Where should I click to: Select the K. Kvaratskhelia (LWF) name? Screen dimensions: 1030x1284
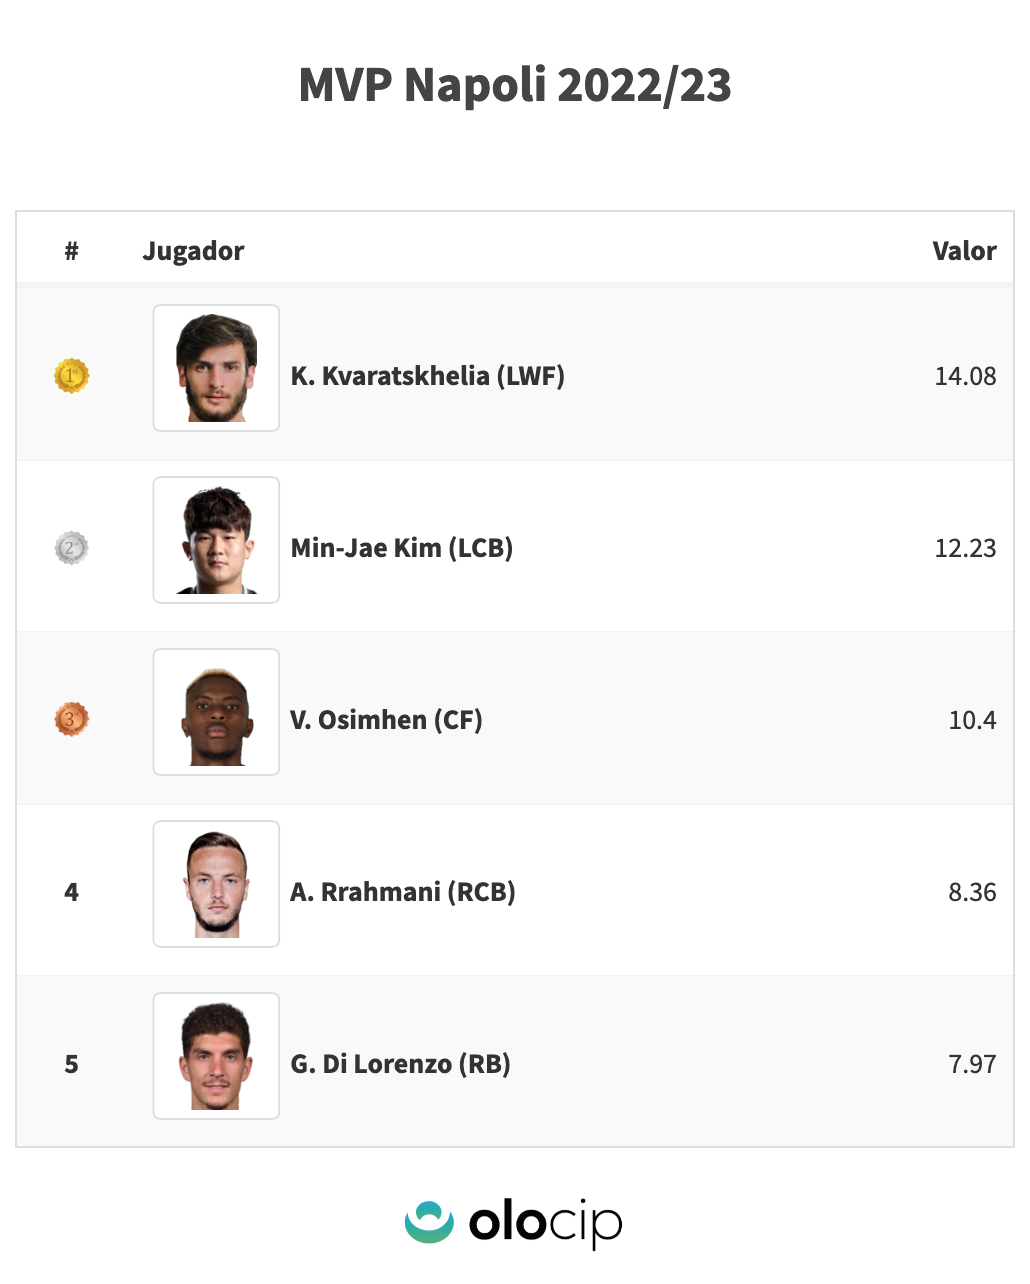(427, 376)
